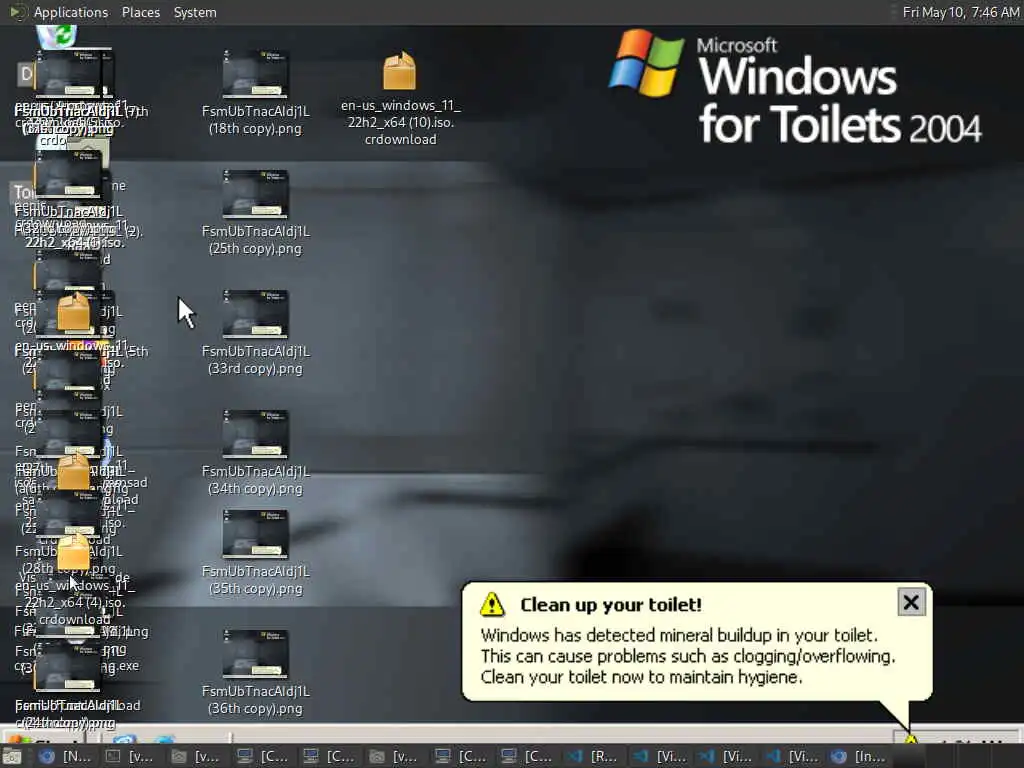This screenshot has height=768, width=1024.
Task: Click the GNOME foot logo beside Applications
Action: click(x=16, y=12)
